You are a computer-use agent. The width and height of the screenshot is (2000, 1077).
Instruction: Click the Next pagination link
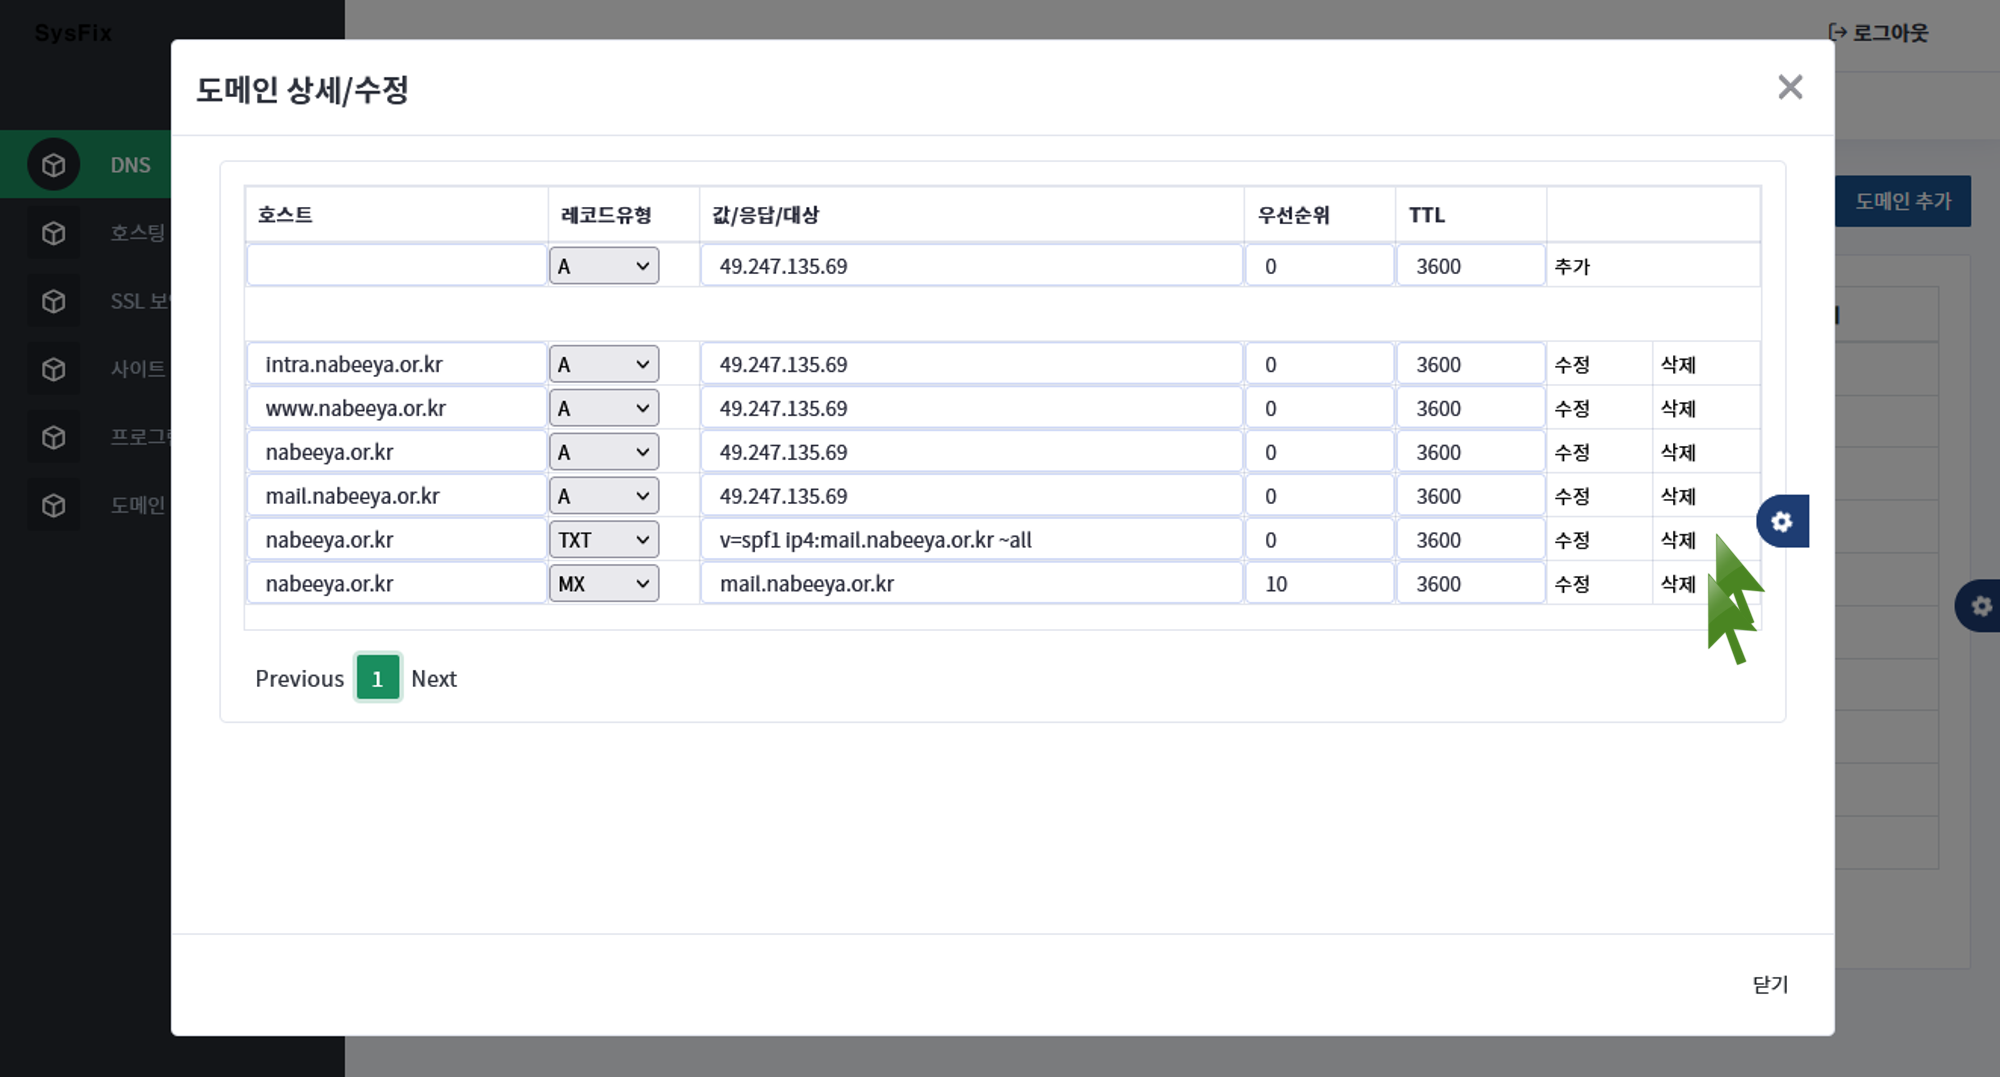(x=434, y=679)
